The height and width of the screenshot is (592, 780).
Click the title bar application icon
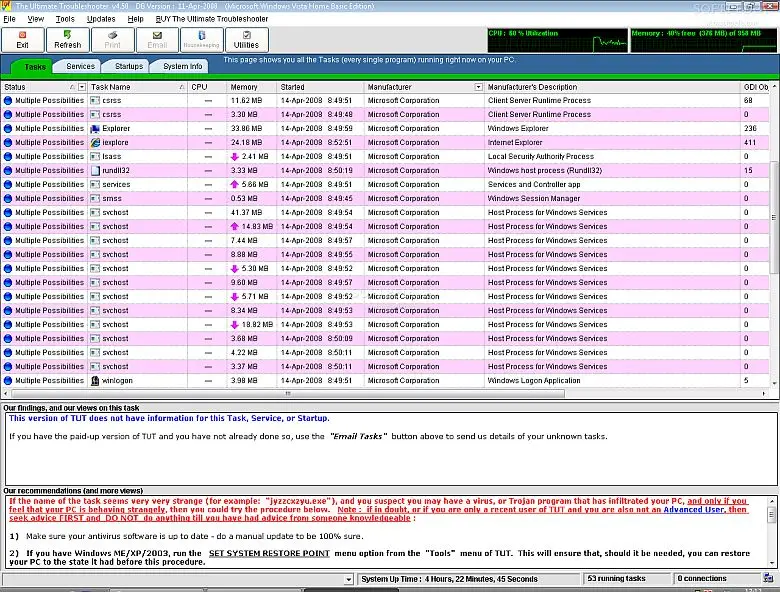[6, 6]
